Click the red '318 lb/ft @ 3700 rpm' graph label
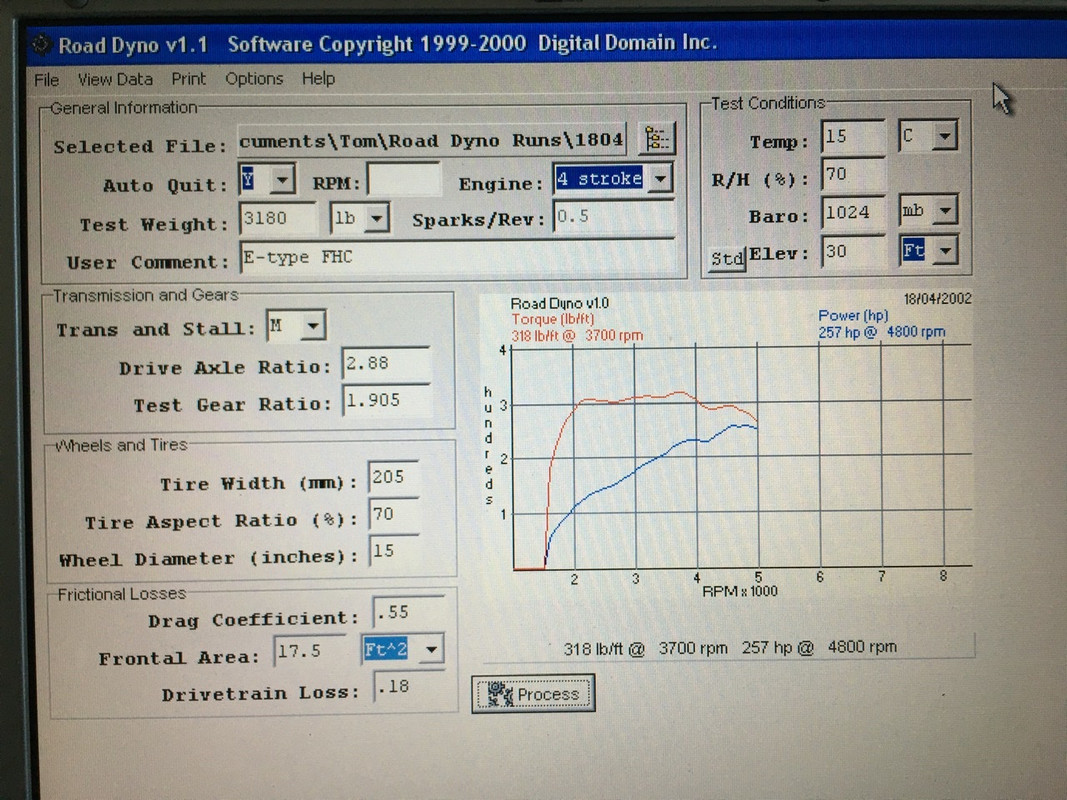1067x800 pixels. point(577,335)
